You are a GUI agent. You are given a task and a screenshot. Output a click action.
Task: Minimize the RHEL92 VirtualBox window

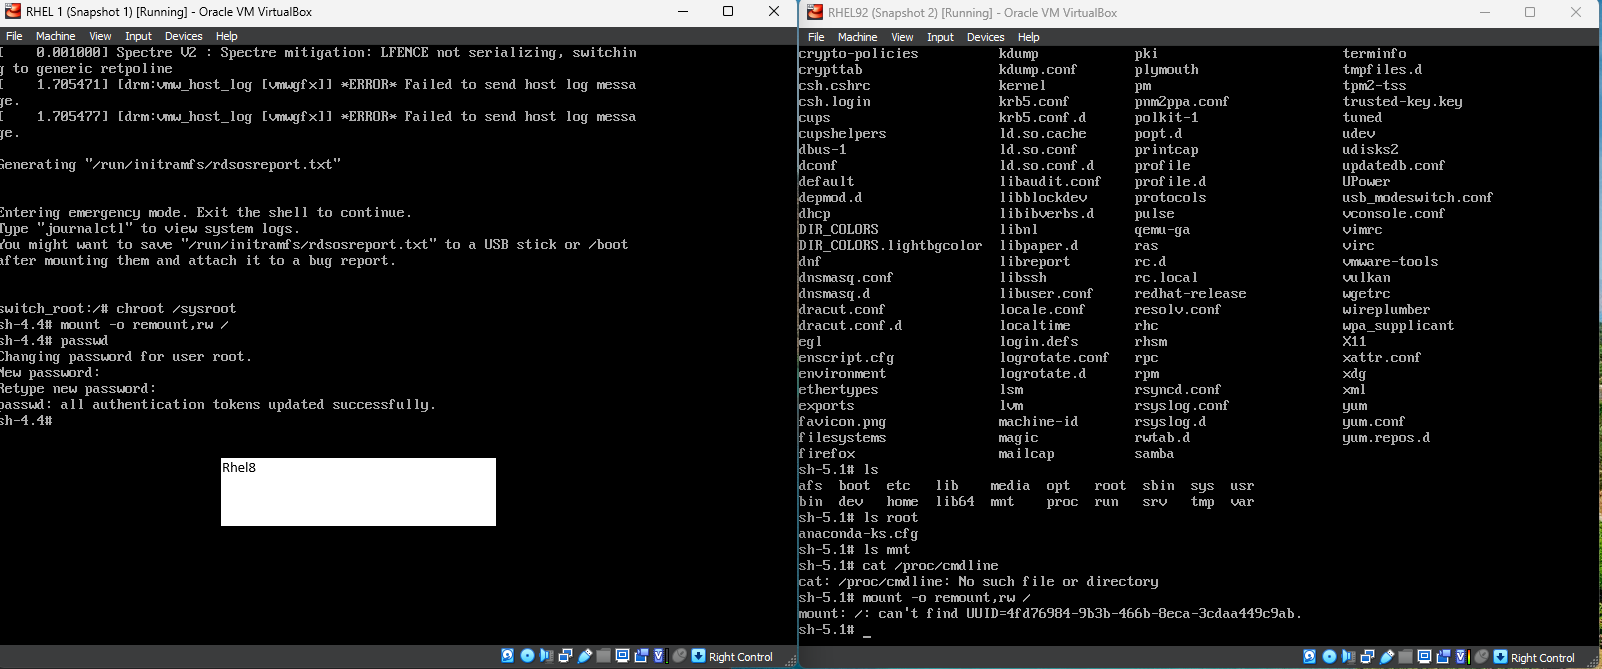pos(1485,12)
